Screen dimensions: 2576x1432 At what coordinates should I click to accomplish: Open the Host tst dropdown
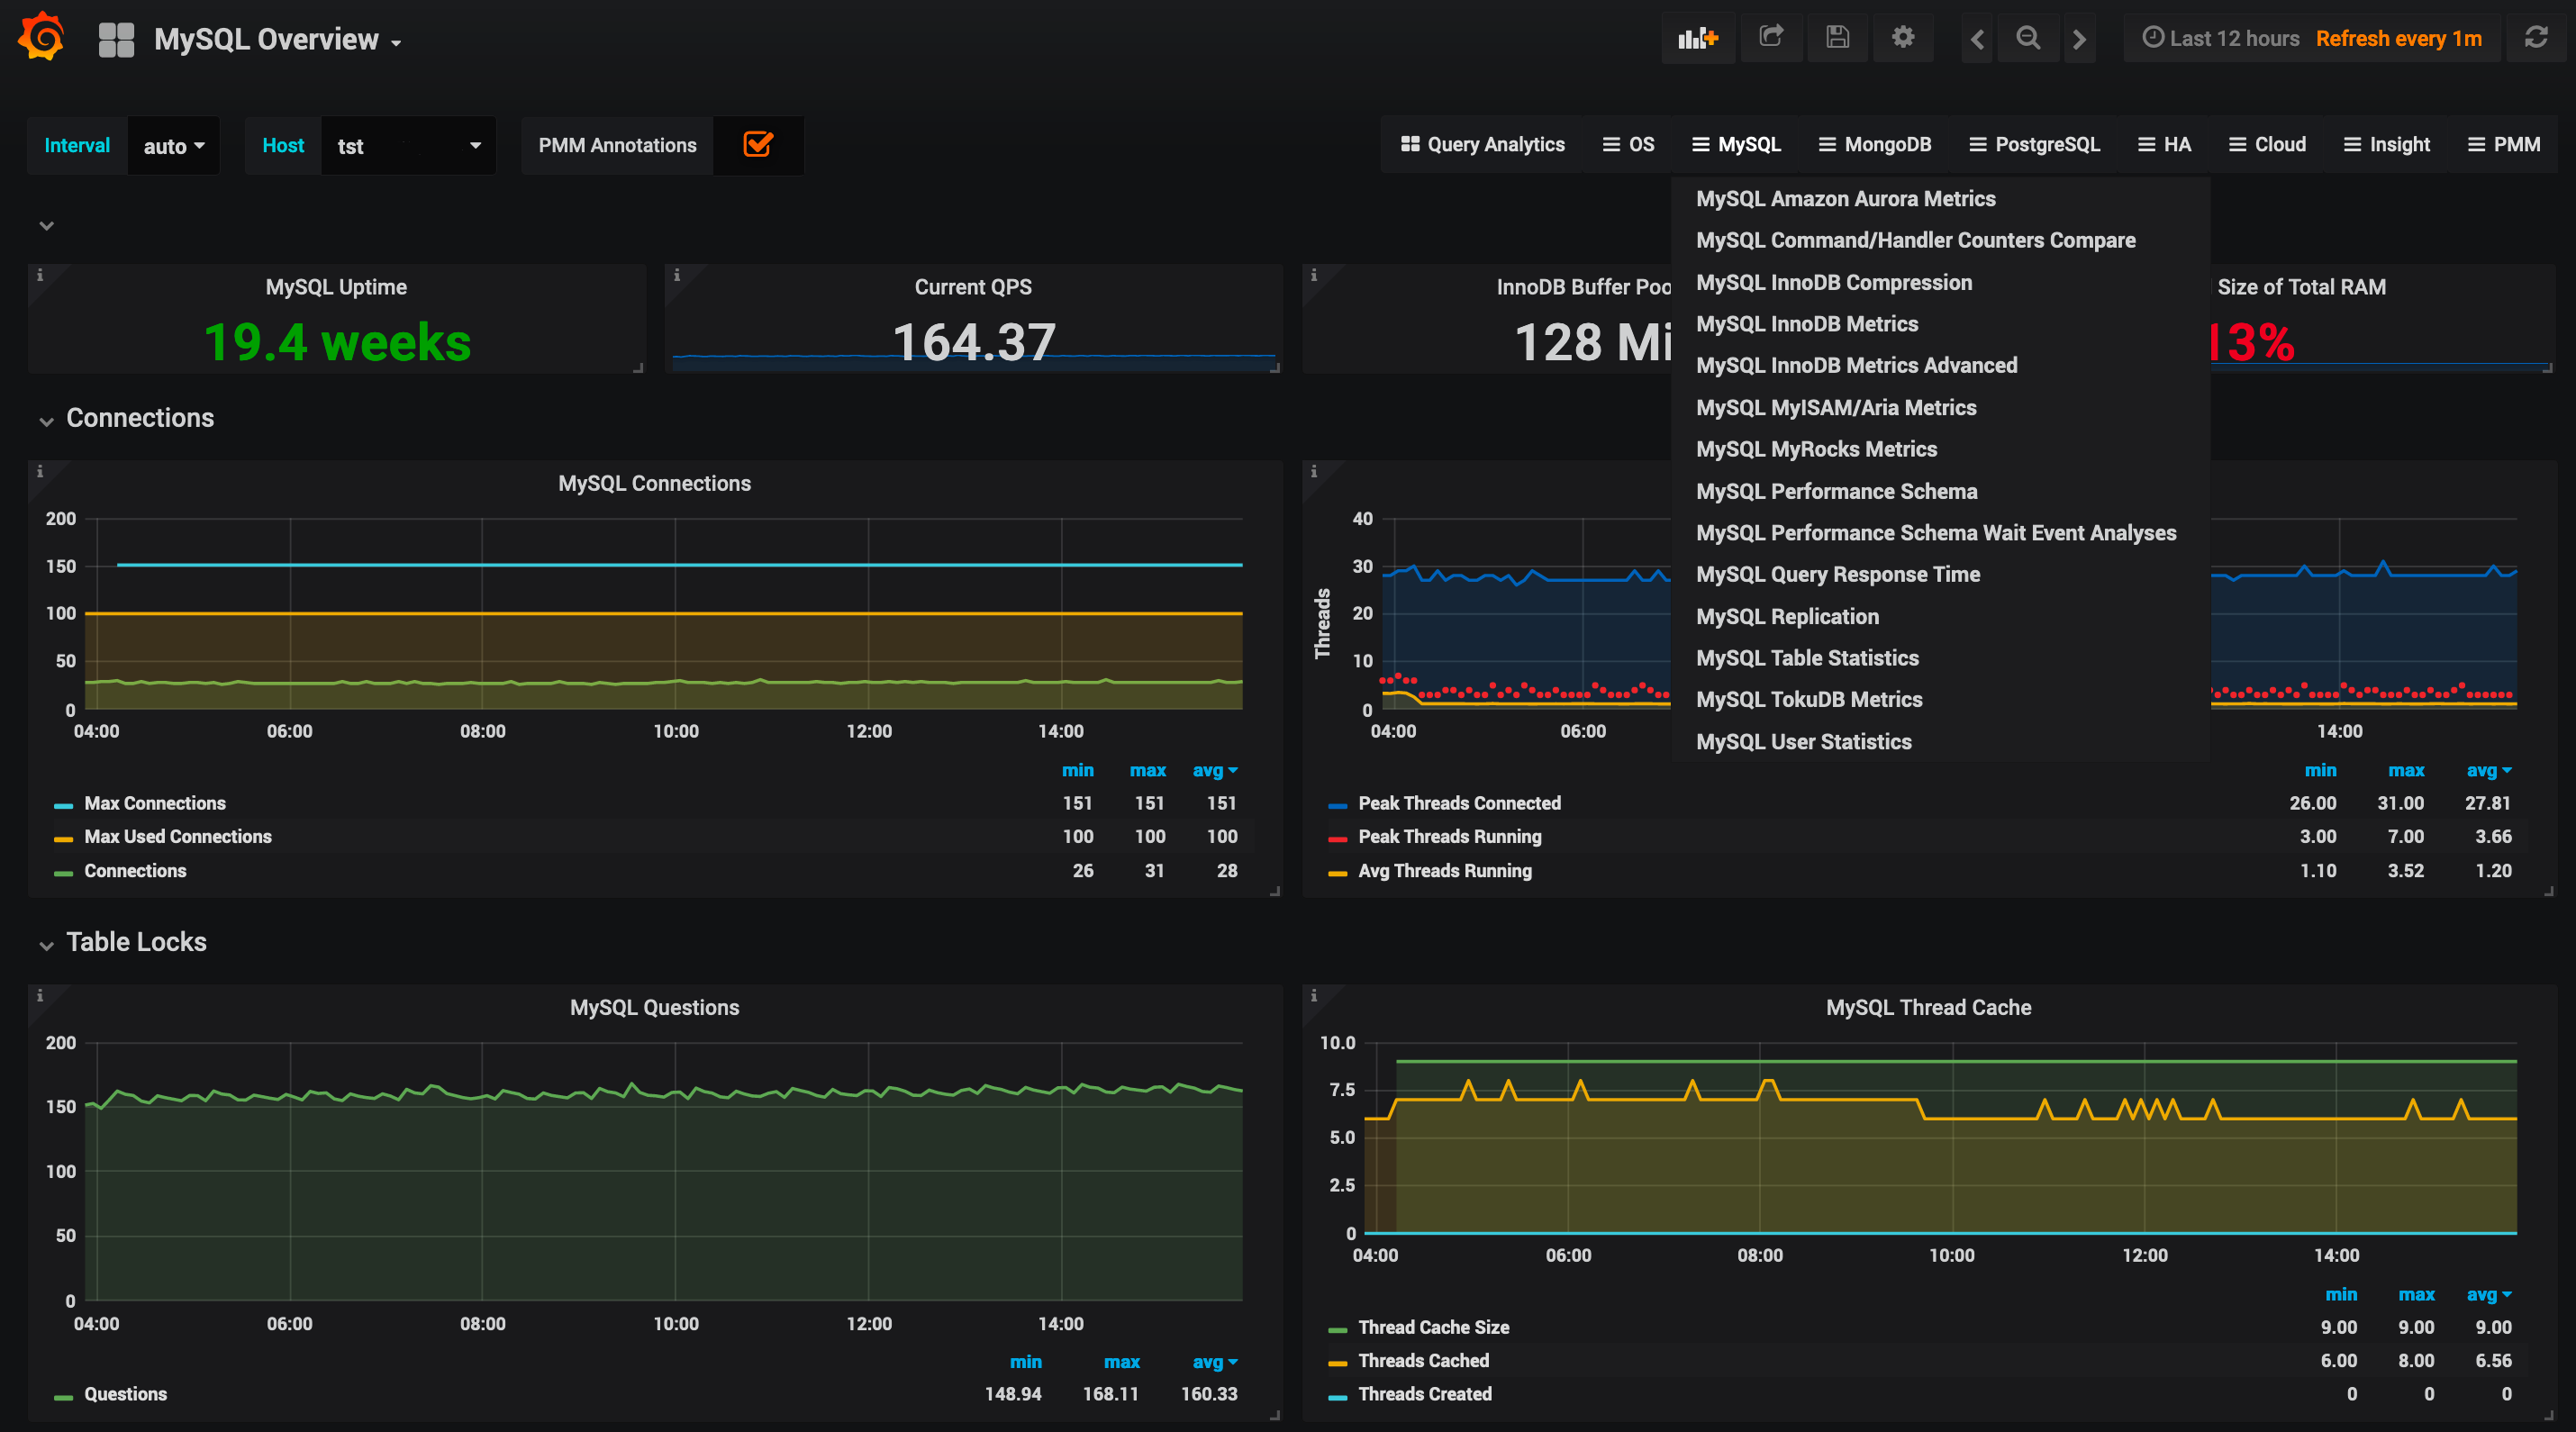408,146
